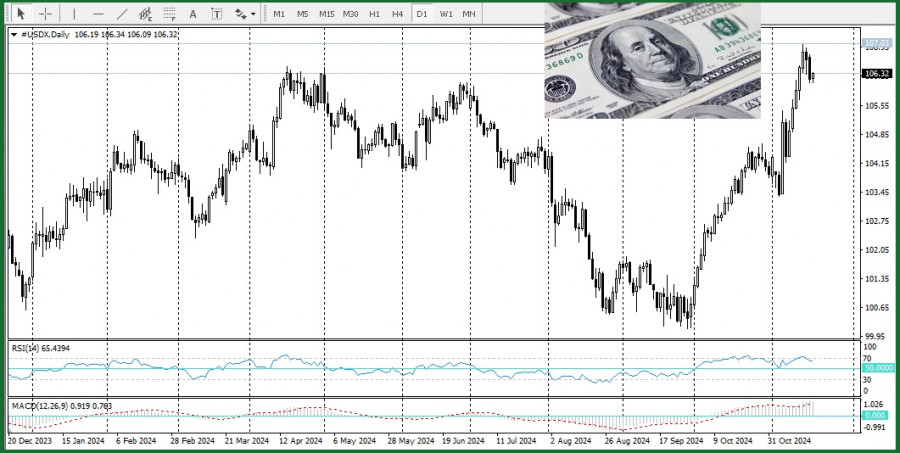Image resolution: width=900 pixels, height=453 pixels.
Task: Collapse the #USDX chart header triangle
Action: (x=14, y=34)
